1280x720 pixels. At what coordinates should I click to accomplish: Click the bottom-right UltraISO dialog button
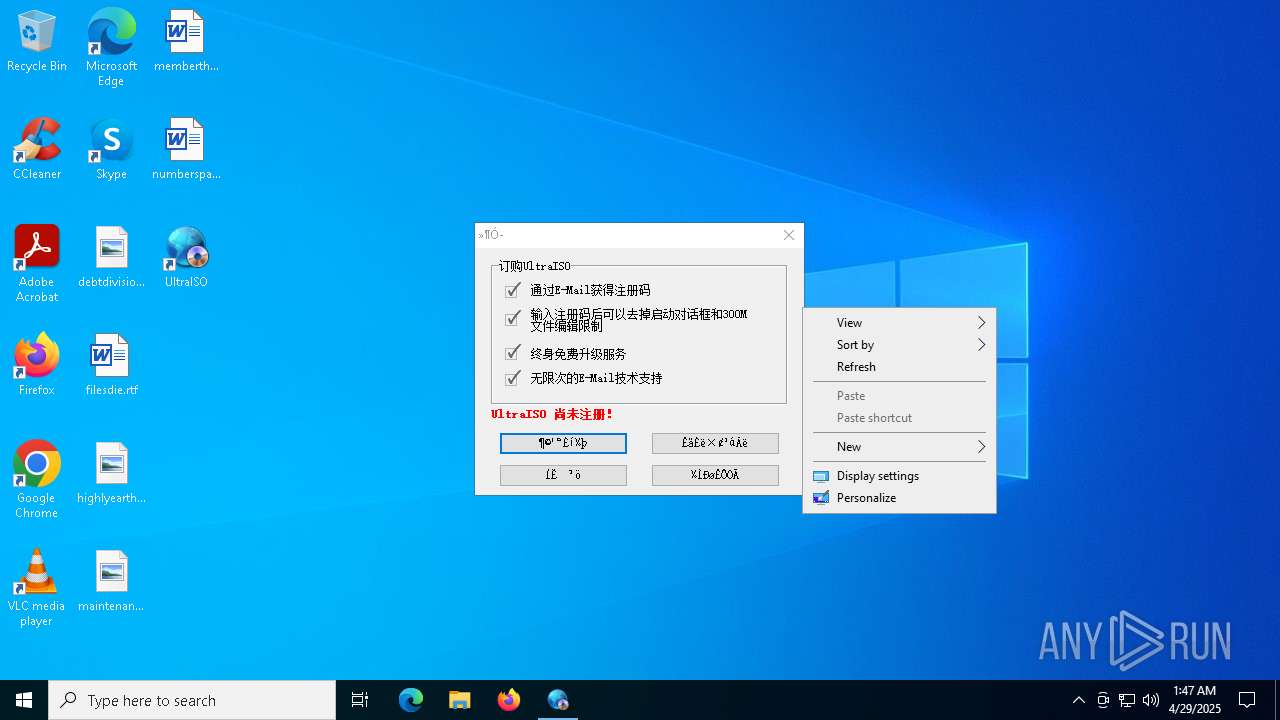tap(715, 475)
